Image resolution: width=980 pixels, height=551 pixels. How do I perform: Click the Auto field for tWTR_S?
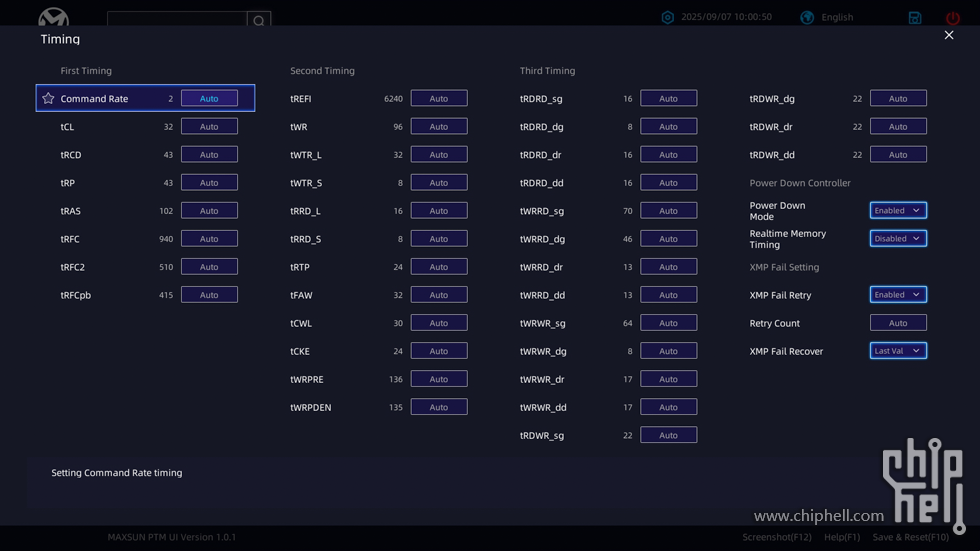click(x=439, y=182)
